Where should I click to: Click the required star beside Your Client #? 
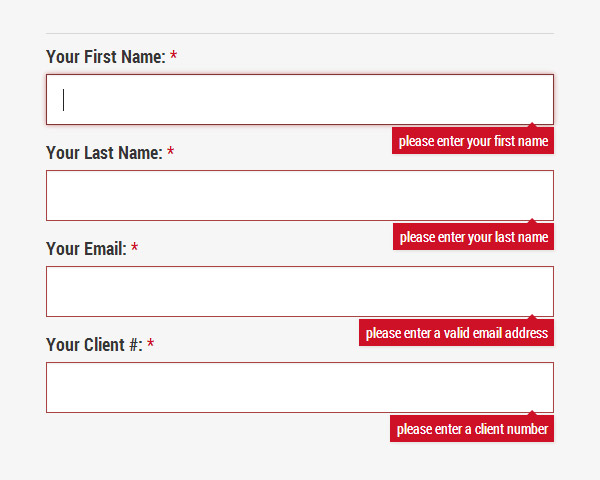tap(151, 343)
